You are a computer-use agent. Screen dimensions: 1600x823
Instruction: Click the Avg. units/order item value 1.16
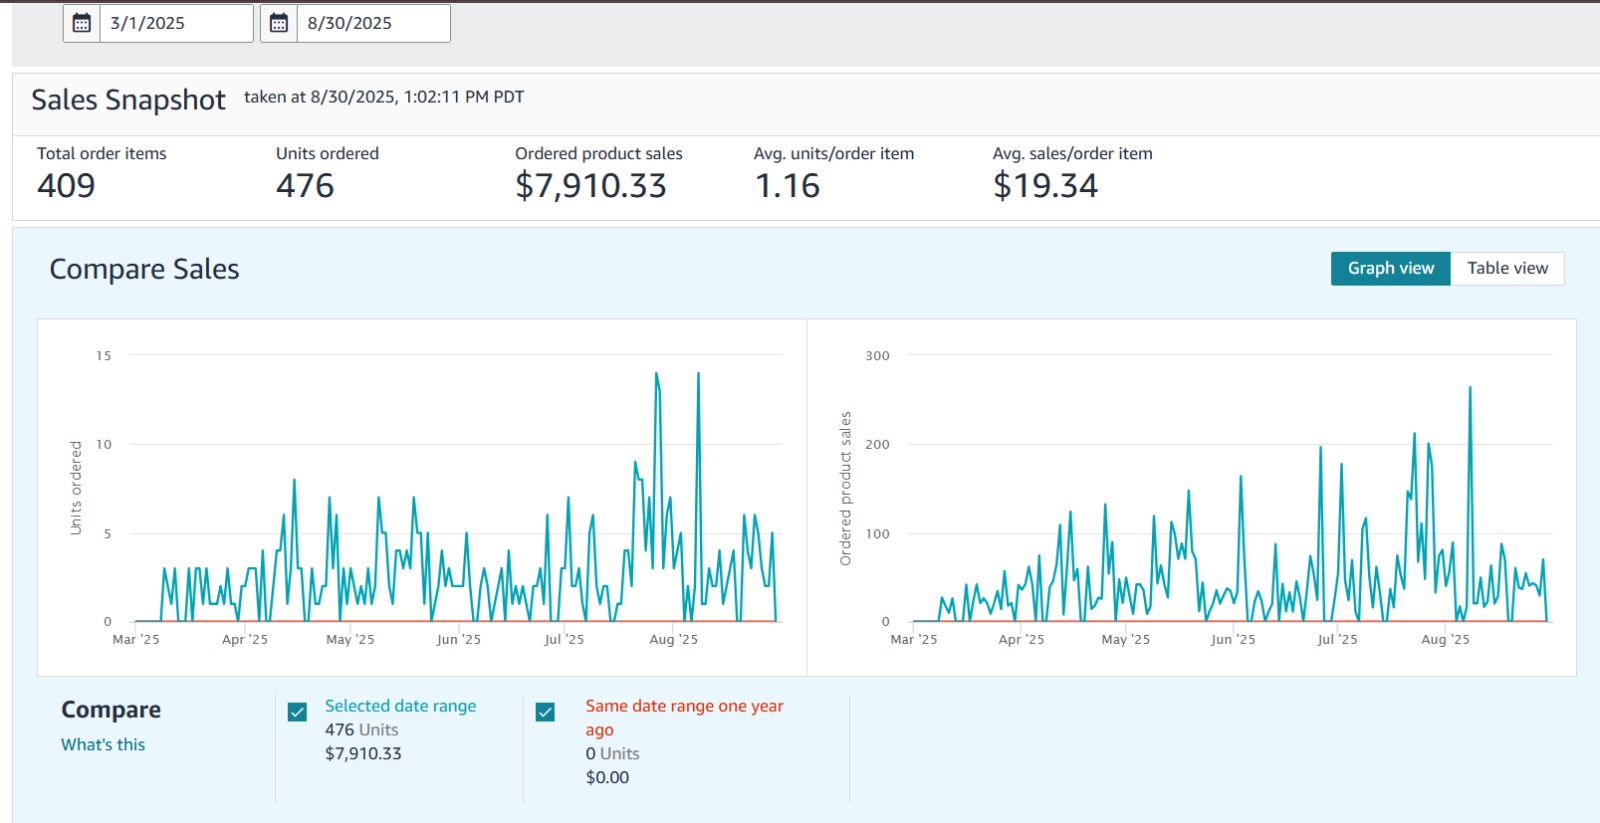click(787, 186)
